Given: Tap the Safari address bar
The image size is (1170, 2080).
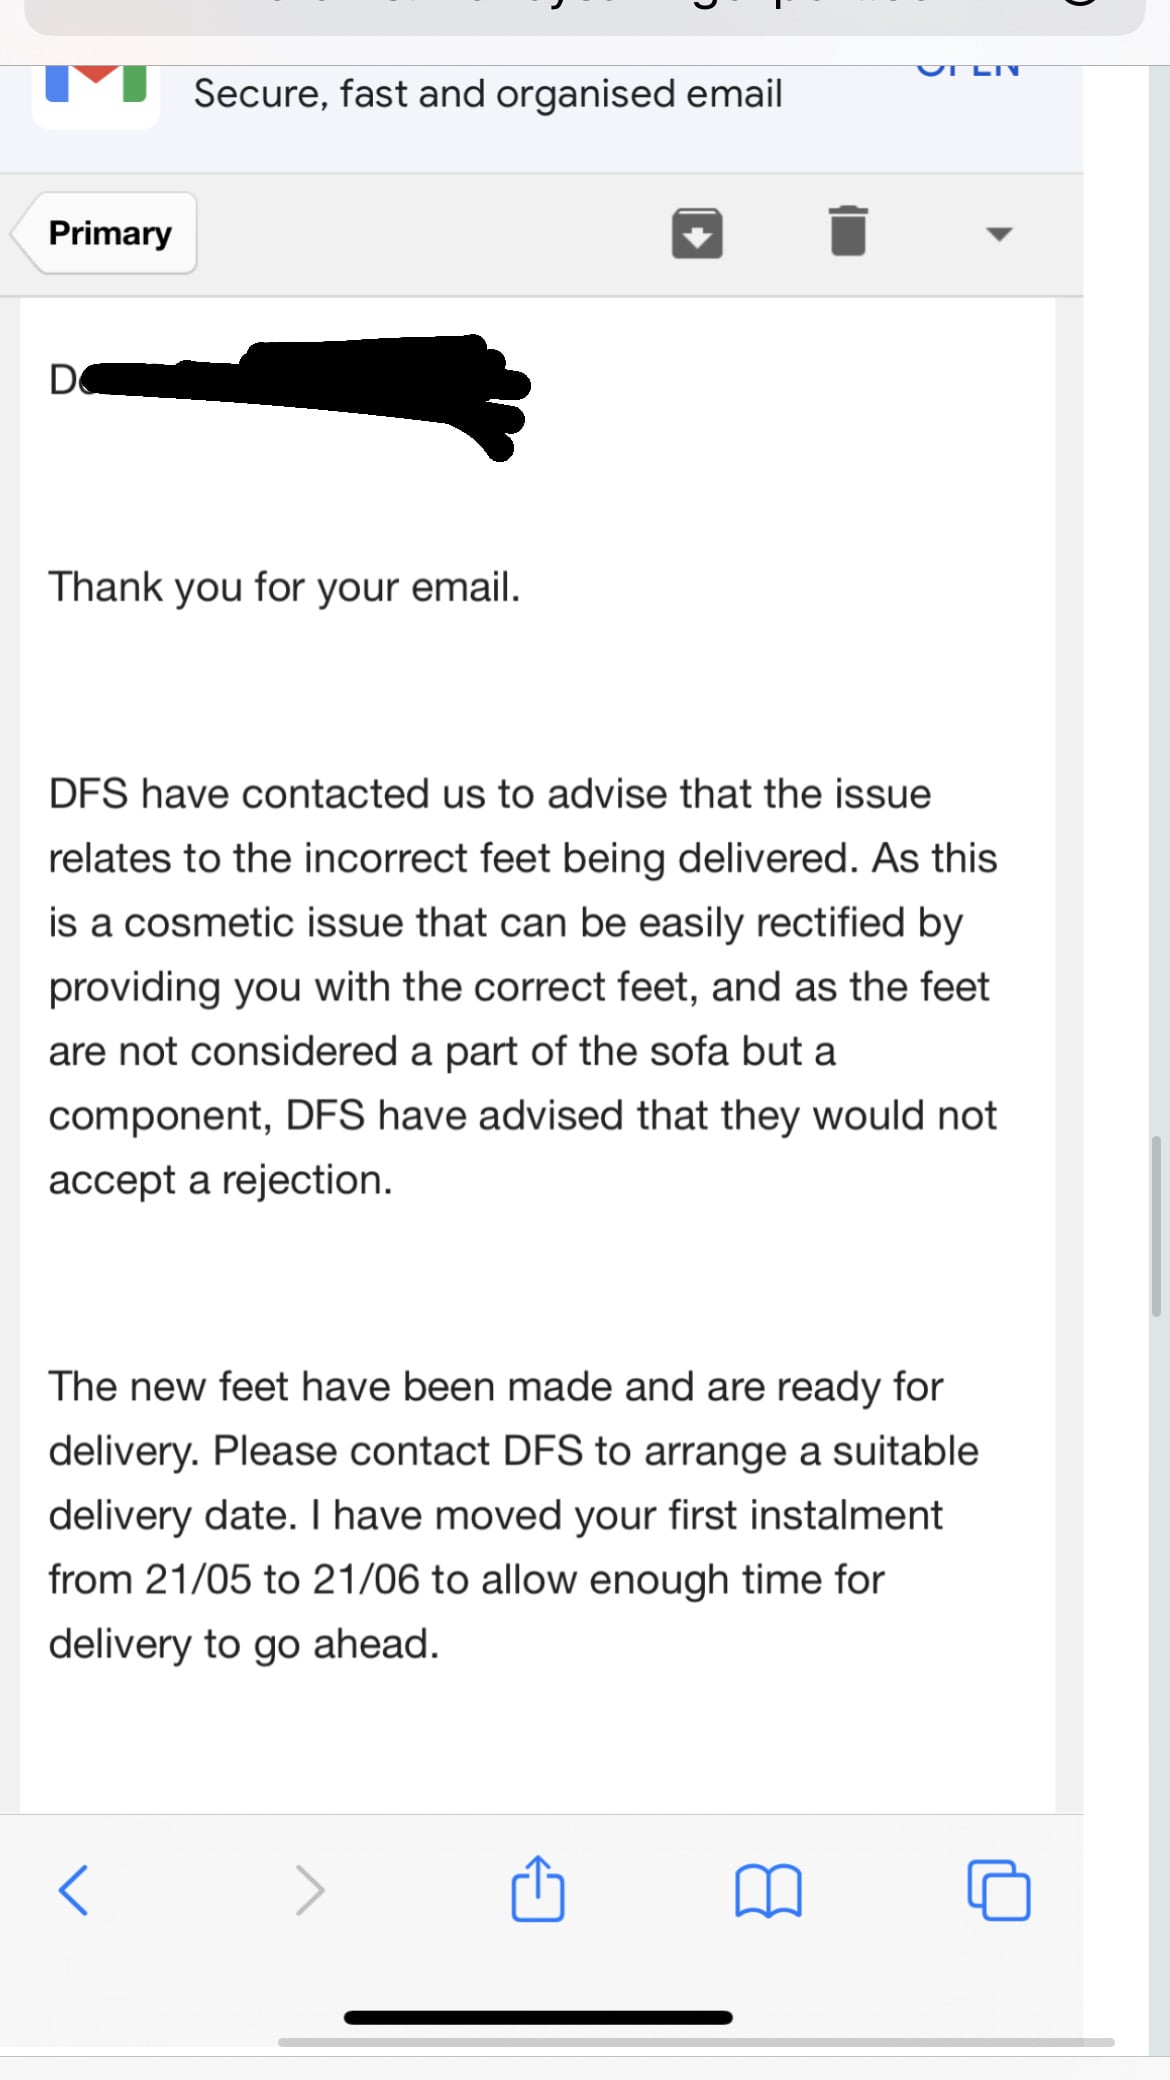Looking at the screenshot, I should 584,16.
